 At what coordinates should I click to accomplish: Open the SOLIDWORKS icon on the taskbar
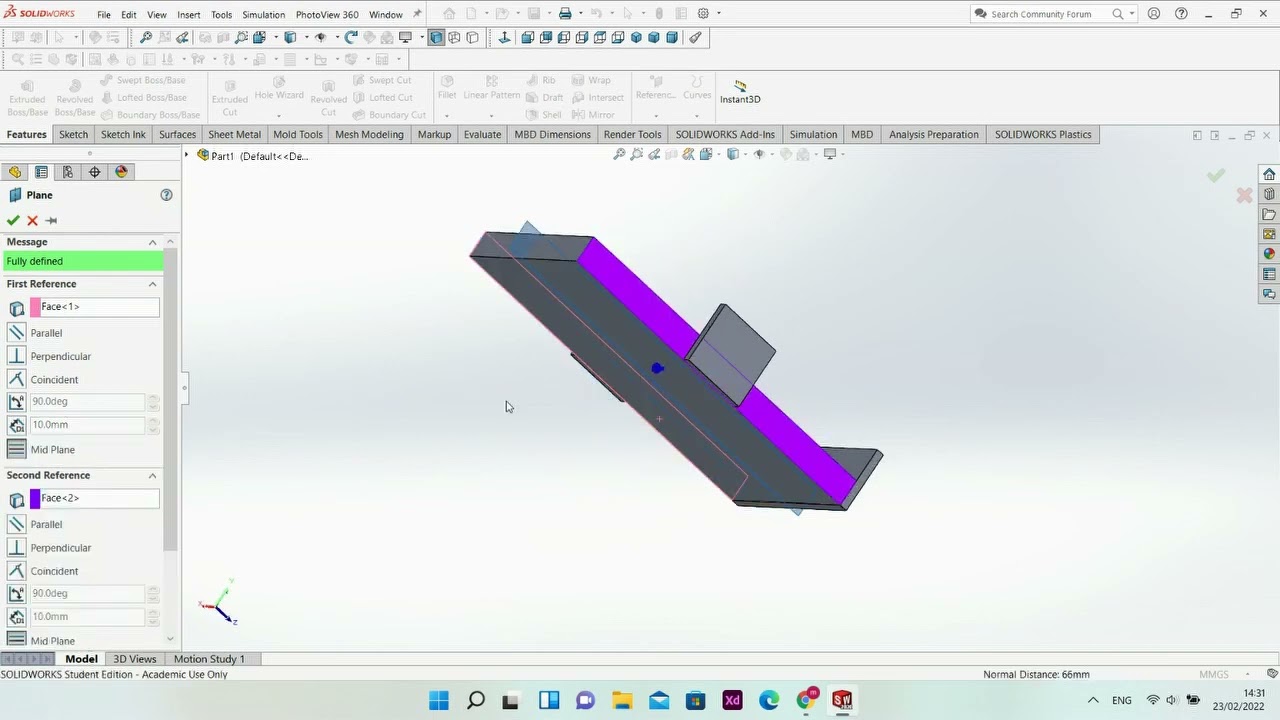[x=842, y=700]
